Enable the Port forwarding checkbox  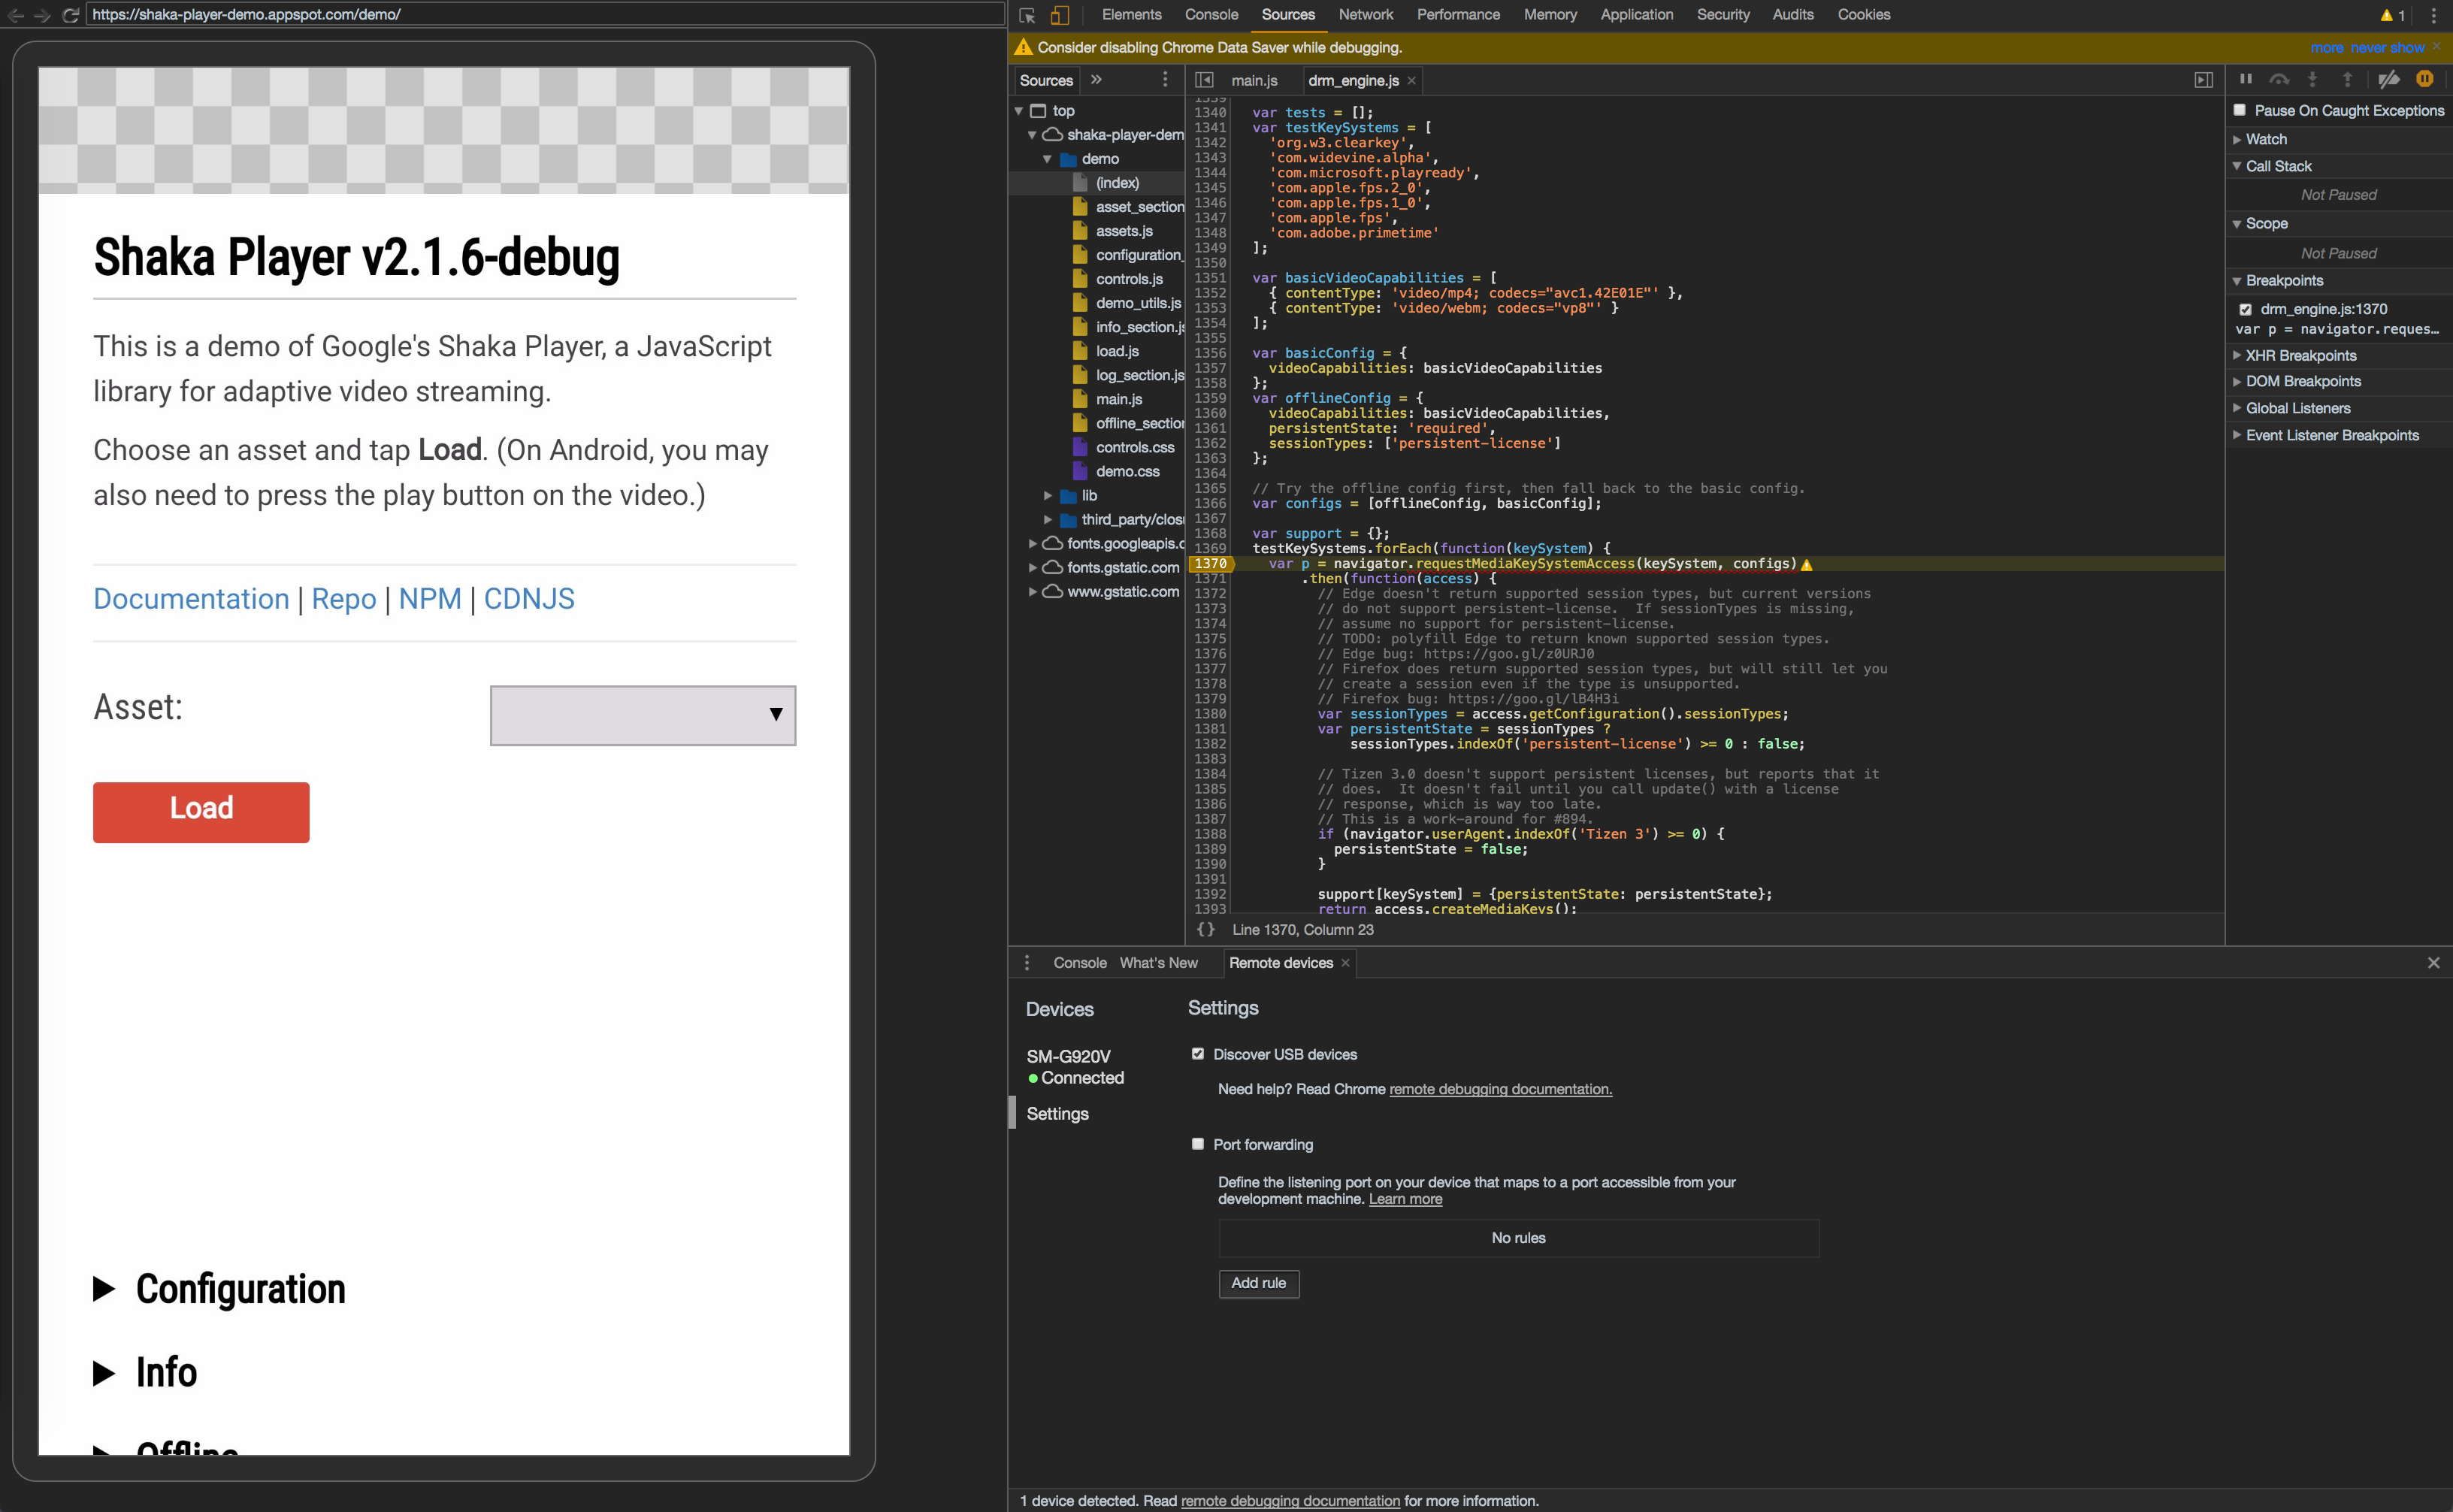coord(1197,1143)
